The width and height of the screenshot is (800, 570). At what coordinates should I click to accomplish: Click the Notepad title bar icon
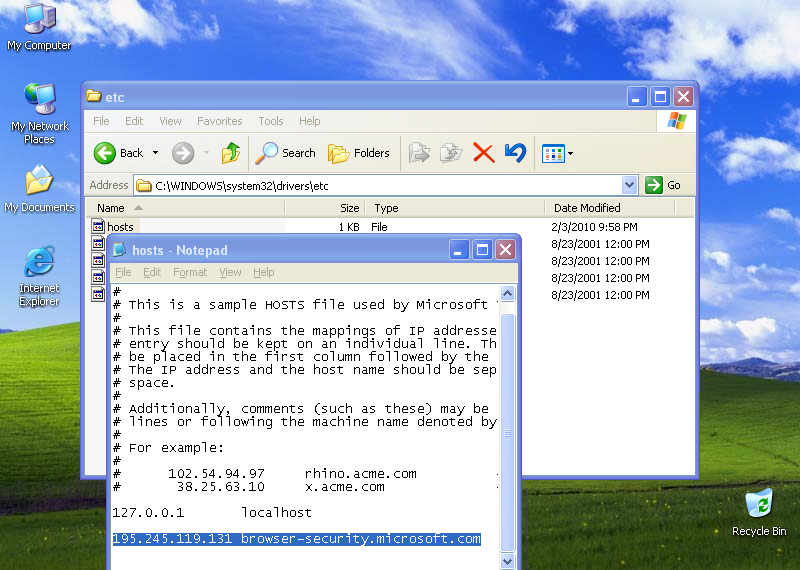point(119,250)
